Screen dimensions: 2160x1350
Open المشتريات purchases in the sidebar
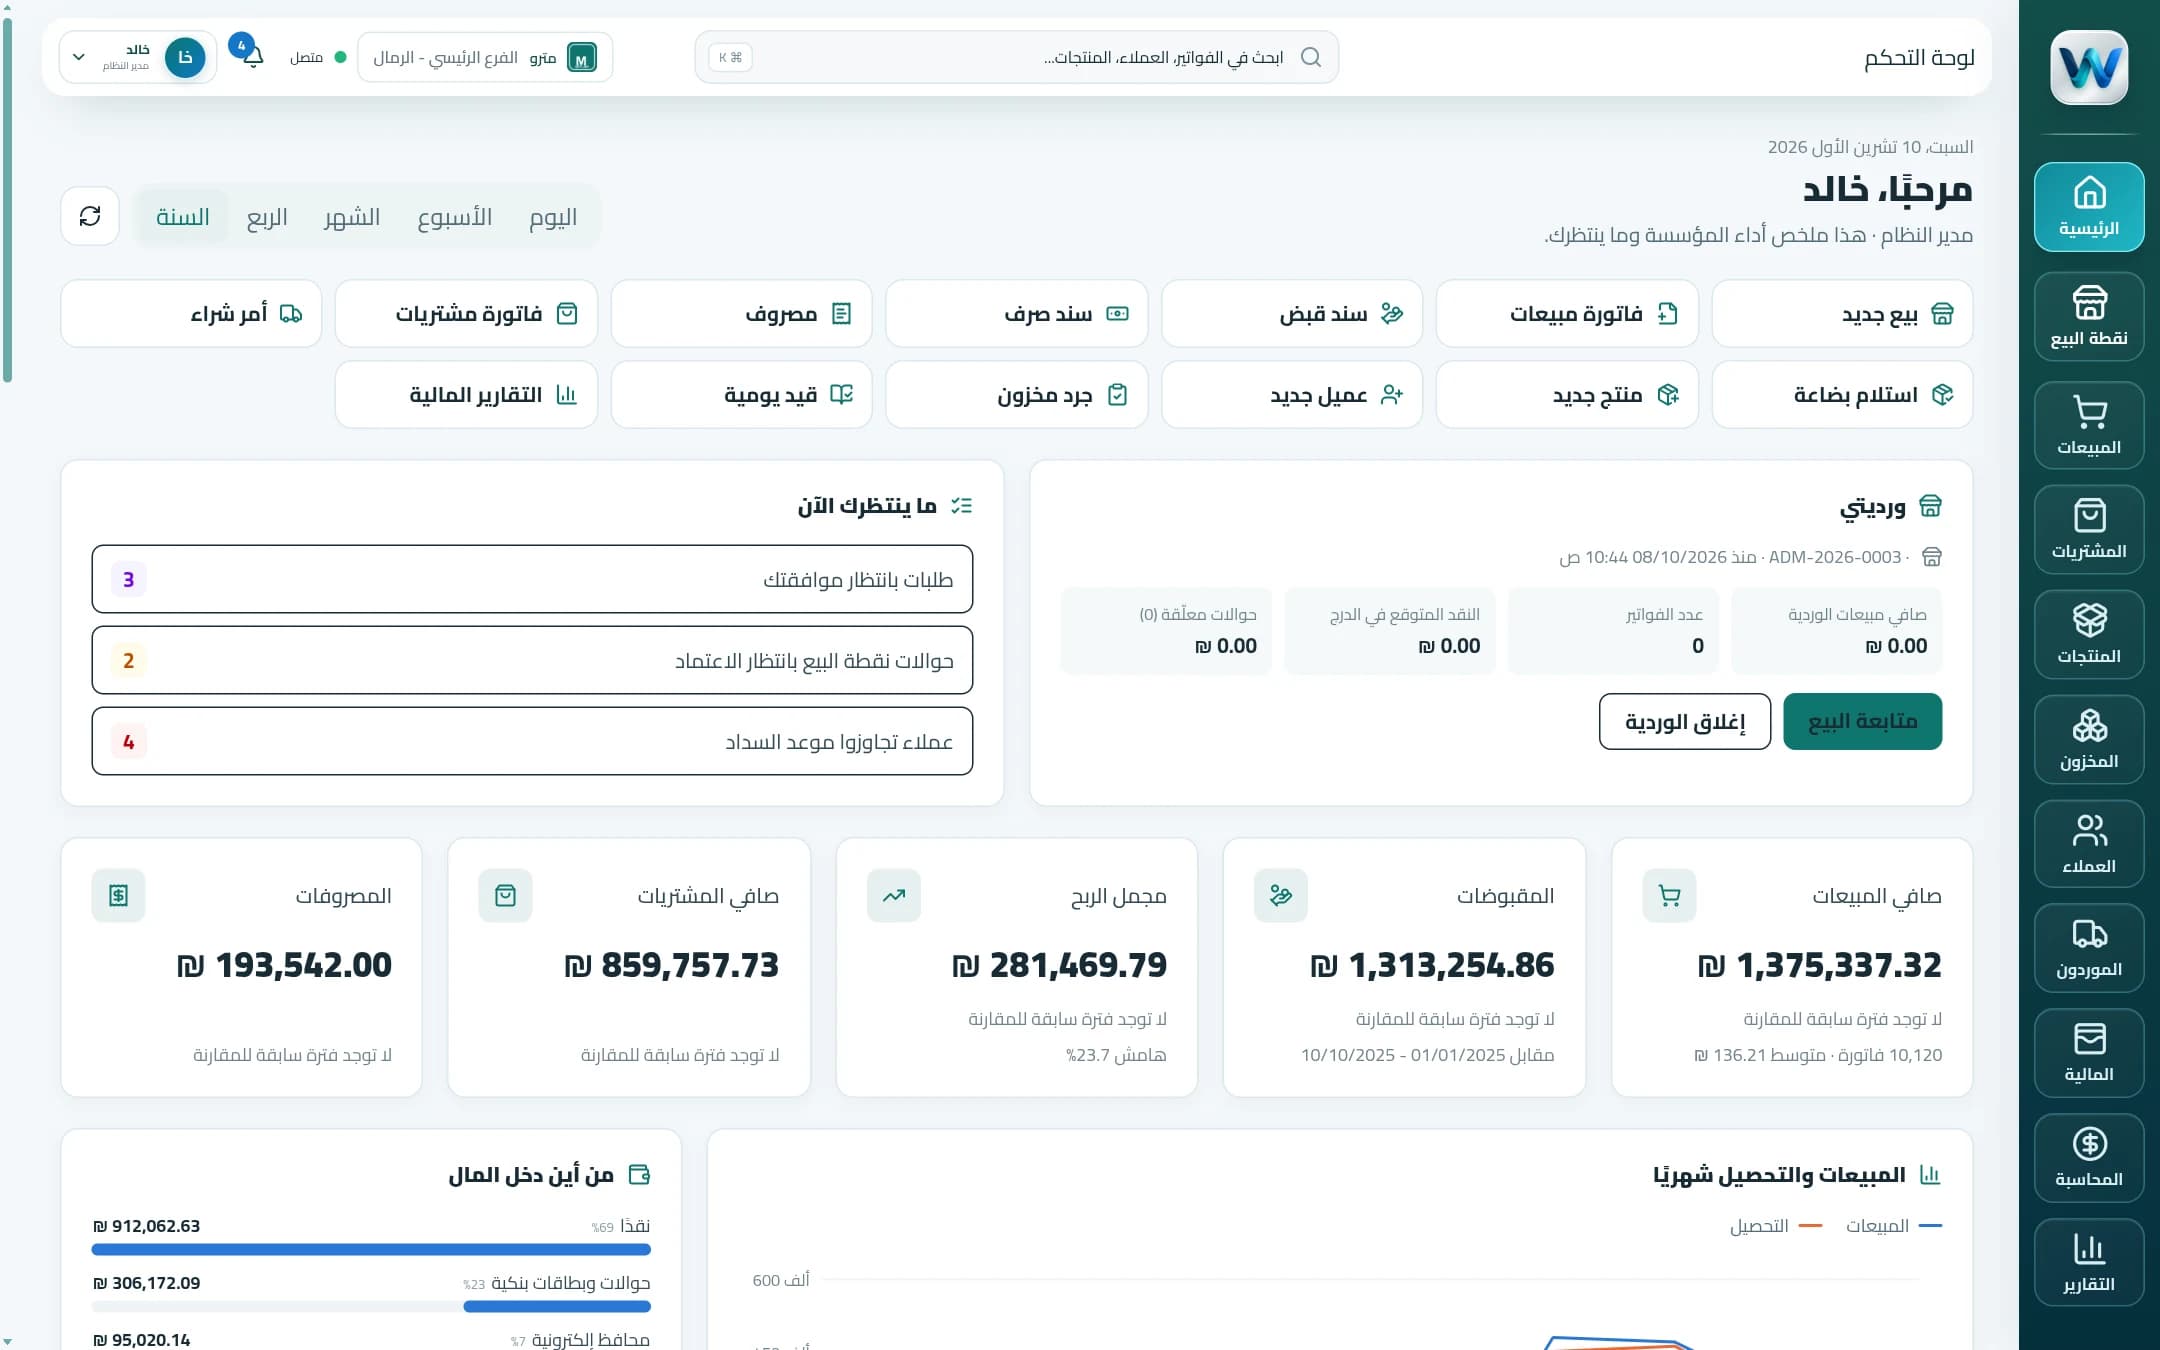tap(2088, 529)
